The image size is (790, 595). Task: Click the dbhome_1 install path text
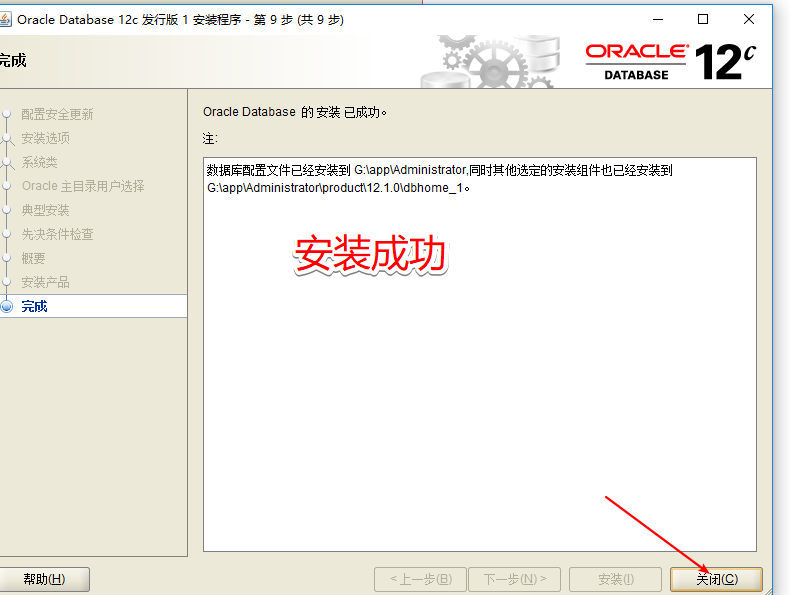(x=338, y=188)
